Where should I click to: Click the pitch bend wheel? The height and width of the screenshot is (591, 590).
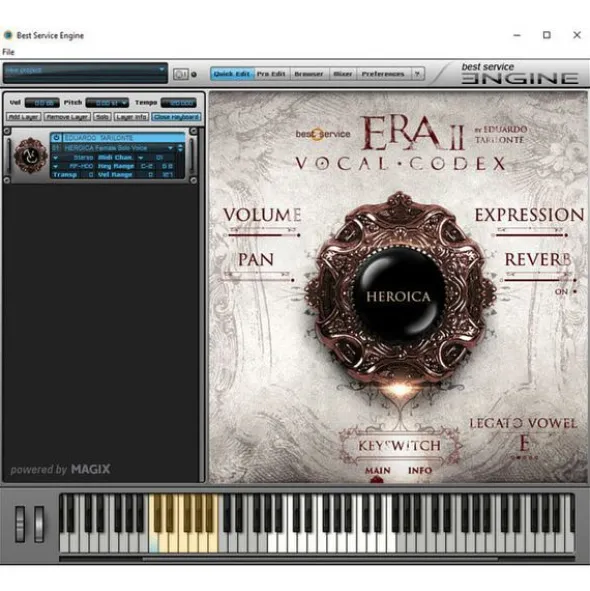point(20,524)
